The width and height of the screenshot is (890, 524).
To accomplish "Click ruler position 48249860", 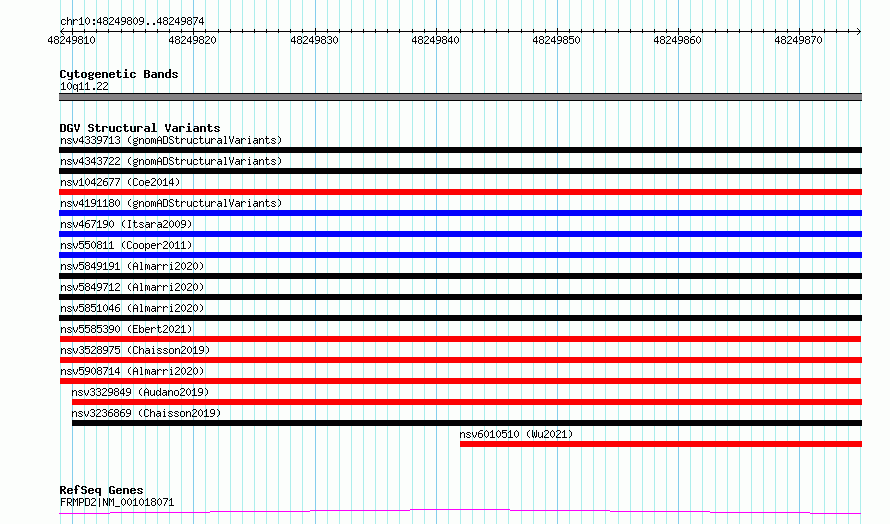I will click(677, 40).
